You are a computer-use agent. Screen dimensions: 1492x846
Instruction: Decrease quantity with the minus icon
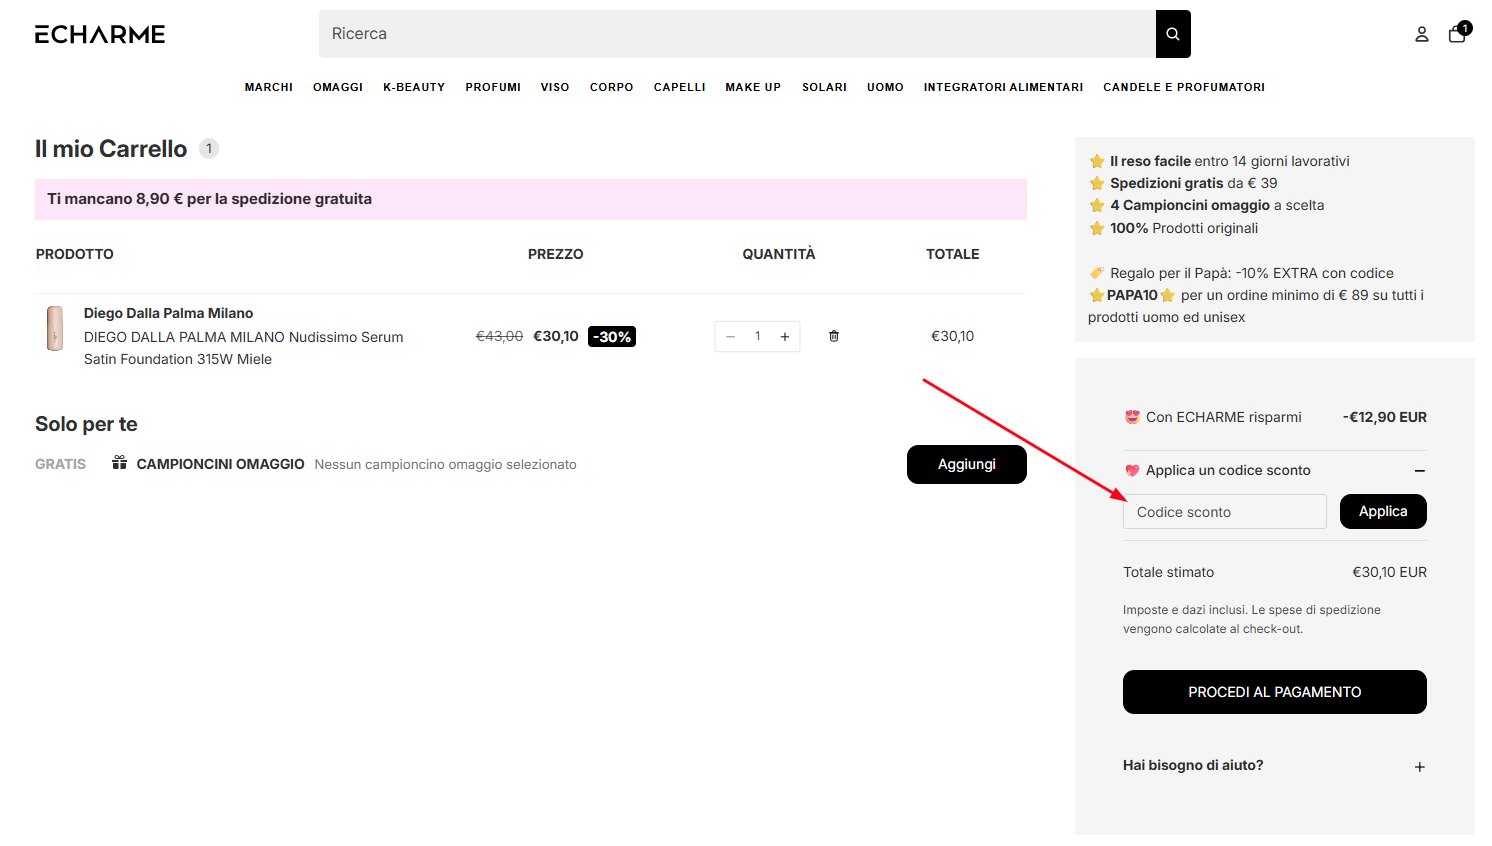(x=730, y=336)
